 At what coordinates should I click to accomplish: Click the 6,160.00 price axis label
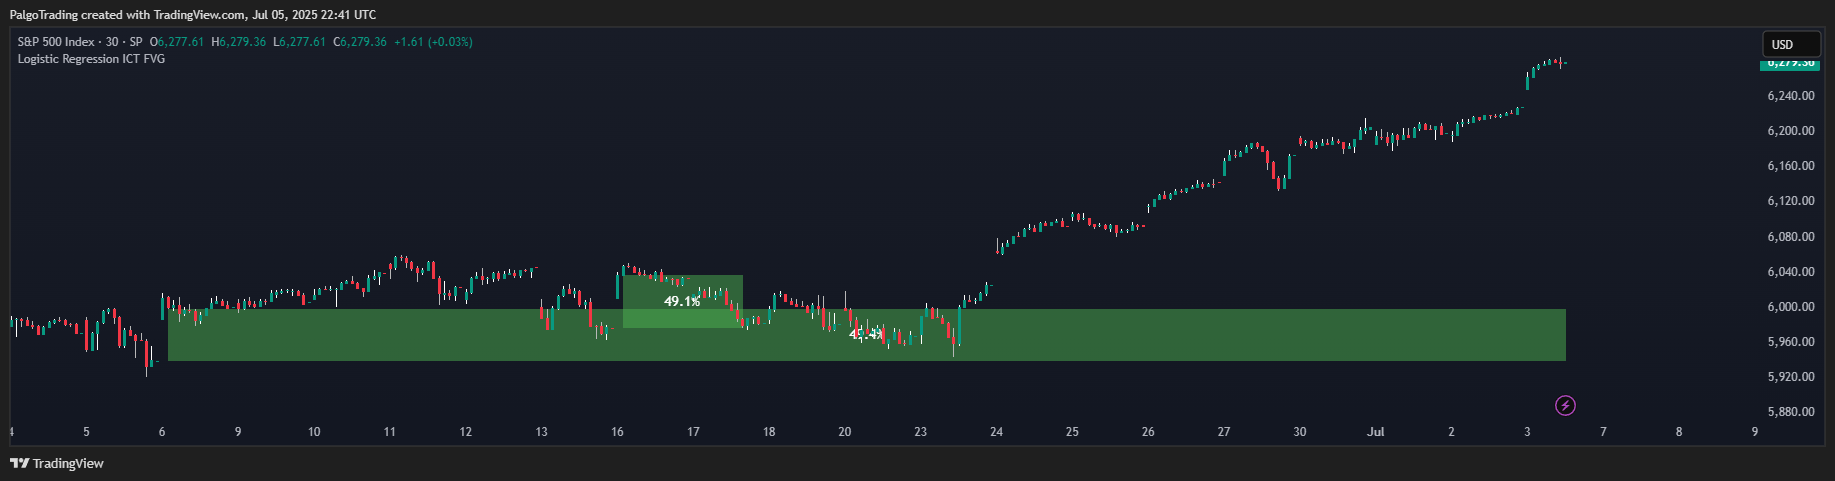tap(1791, 166)
